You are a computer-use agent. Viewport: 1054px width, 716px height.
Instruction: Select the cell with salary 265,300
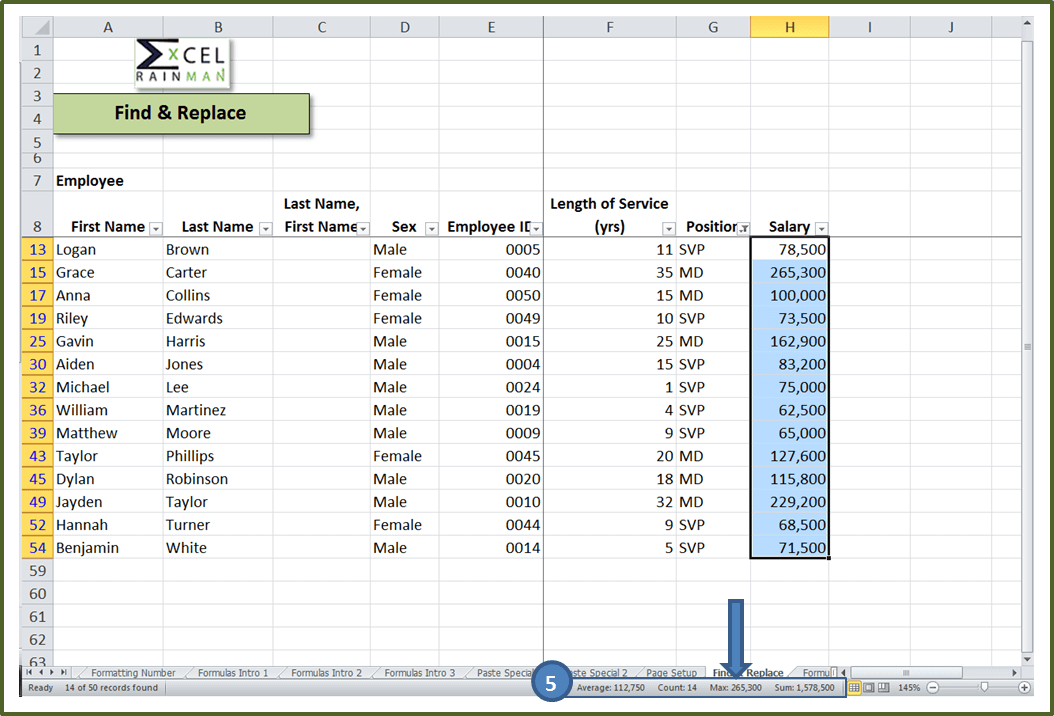point(790,272)
